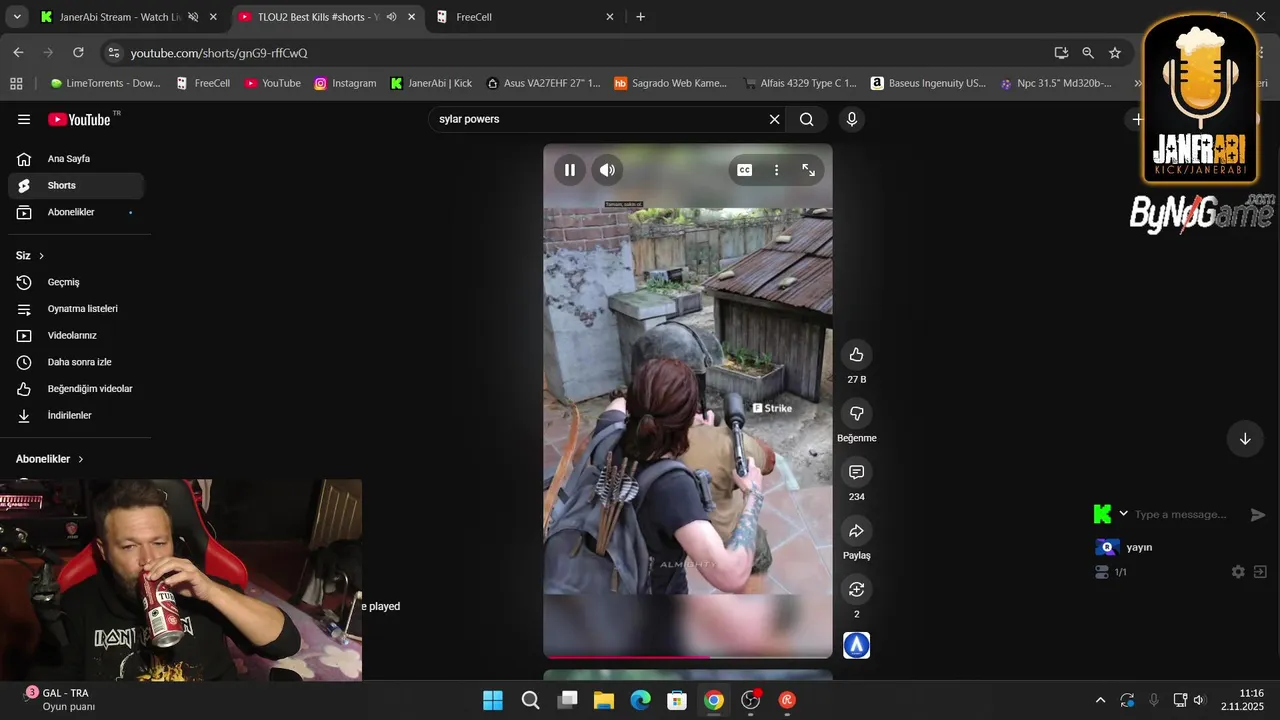Open Daha sonra izle list

(x=76, y=362)
